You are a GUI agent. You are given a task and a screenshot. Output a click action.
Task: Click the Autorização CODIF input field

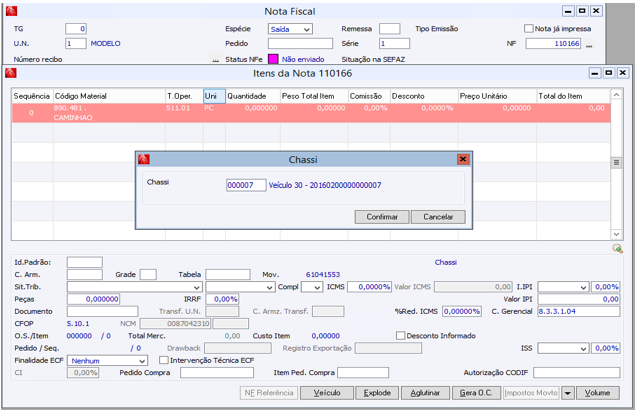(x=576, y=373)
